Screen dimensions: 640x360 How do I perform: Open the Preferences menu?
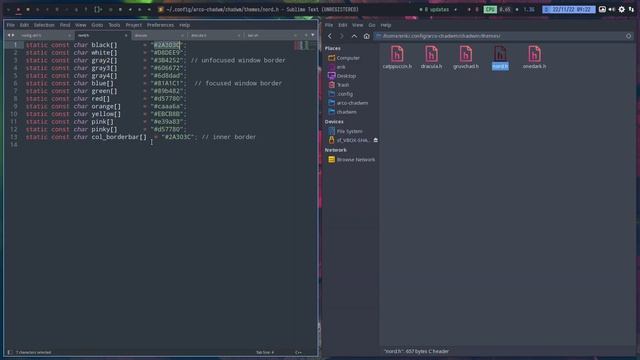tap(160, 25)
